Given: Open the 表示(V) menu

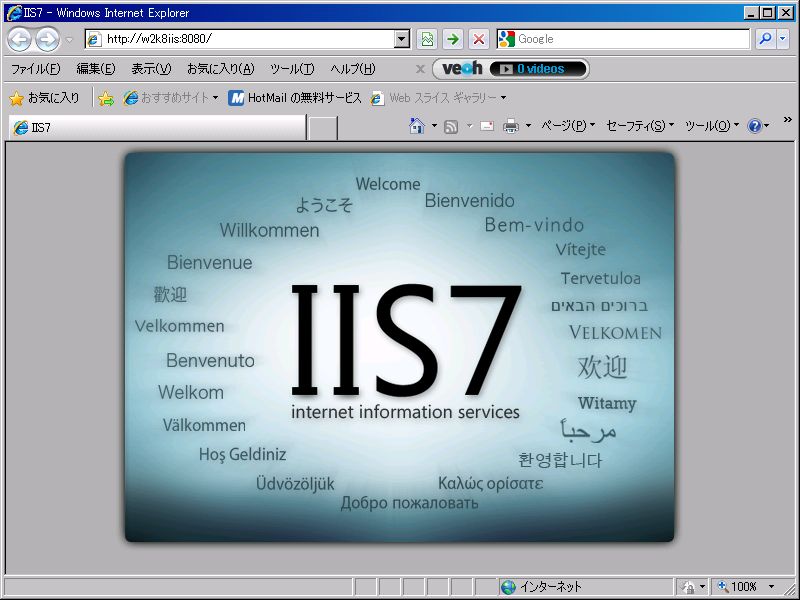Looking at the screenshot, I should click(151, 69).
